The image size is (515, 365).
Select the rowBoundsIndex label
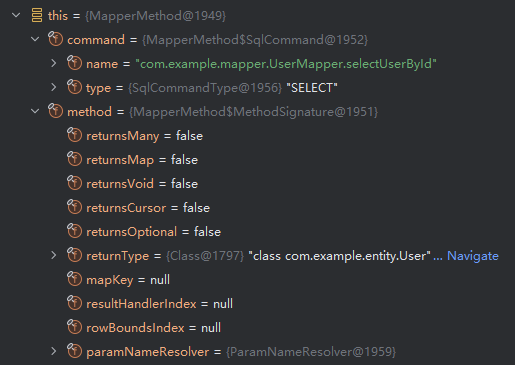(135, 328)
